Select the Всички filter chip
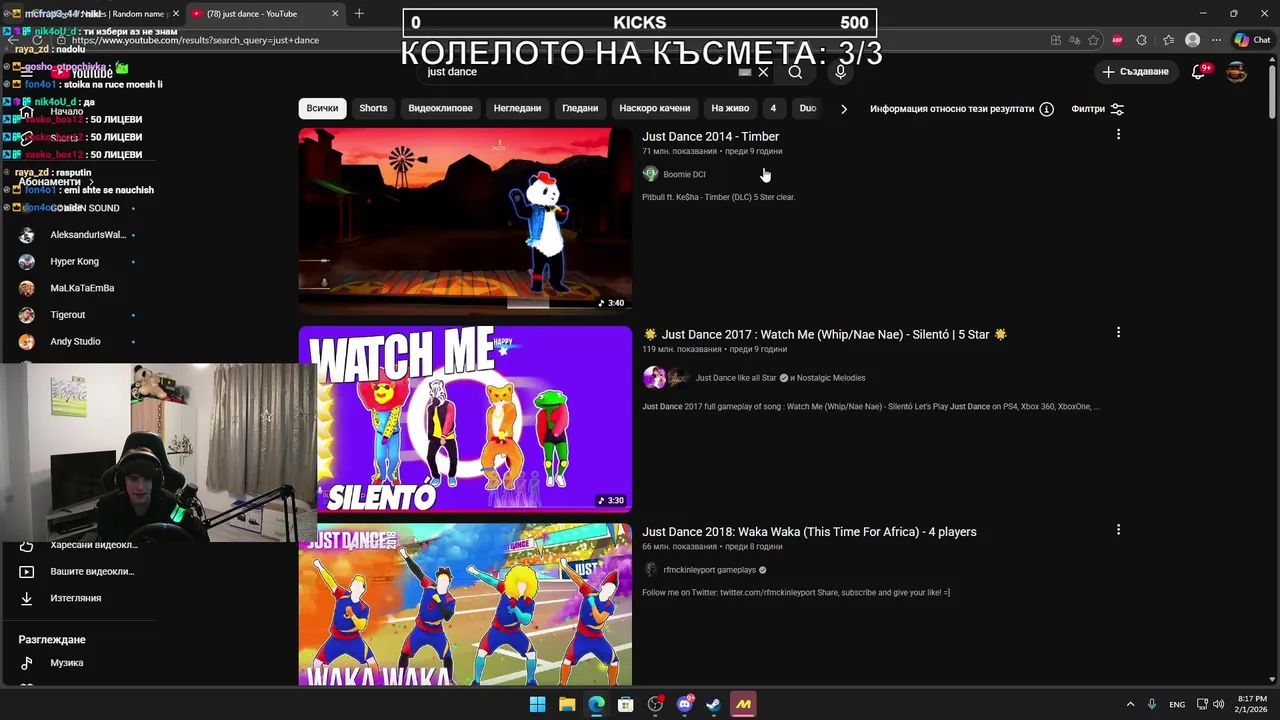Viewport: 1280px width, 720px height. coord(322,108)
